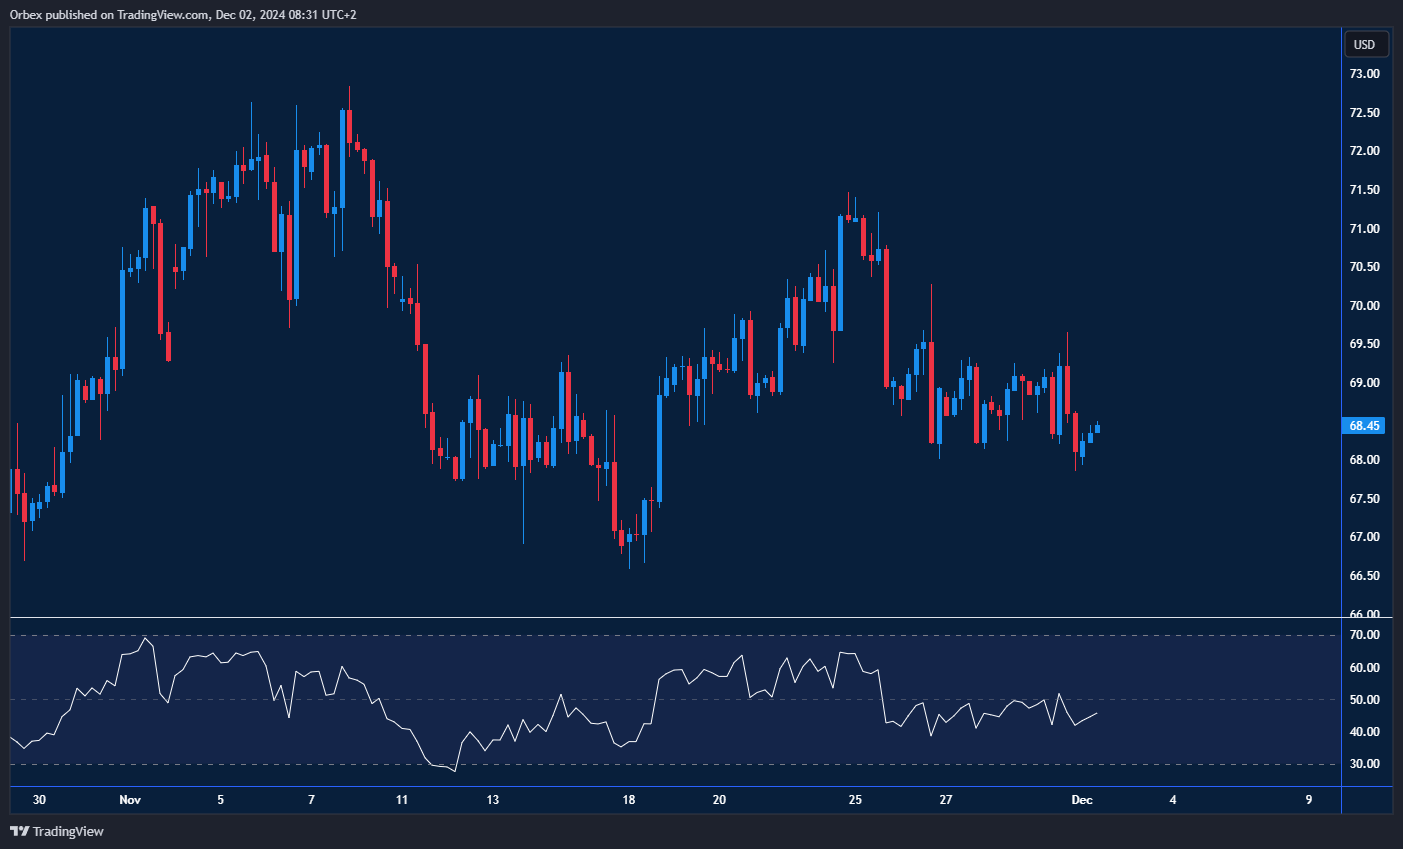This screenshot has width=1403, height=849.
Task: Click the 30 date label on the time axis
Action: [39, 800]
